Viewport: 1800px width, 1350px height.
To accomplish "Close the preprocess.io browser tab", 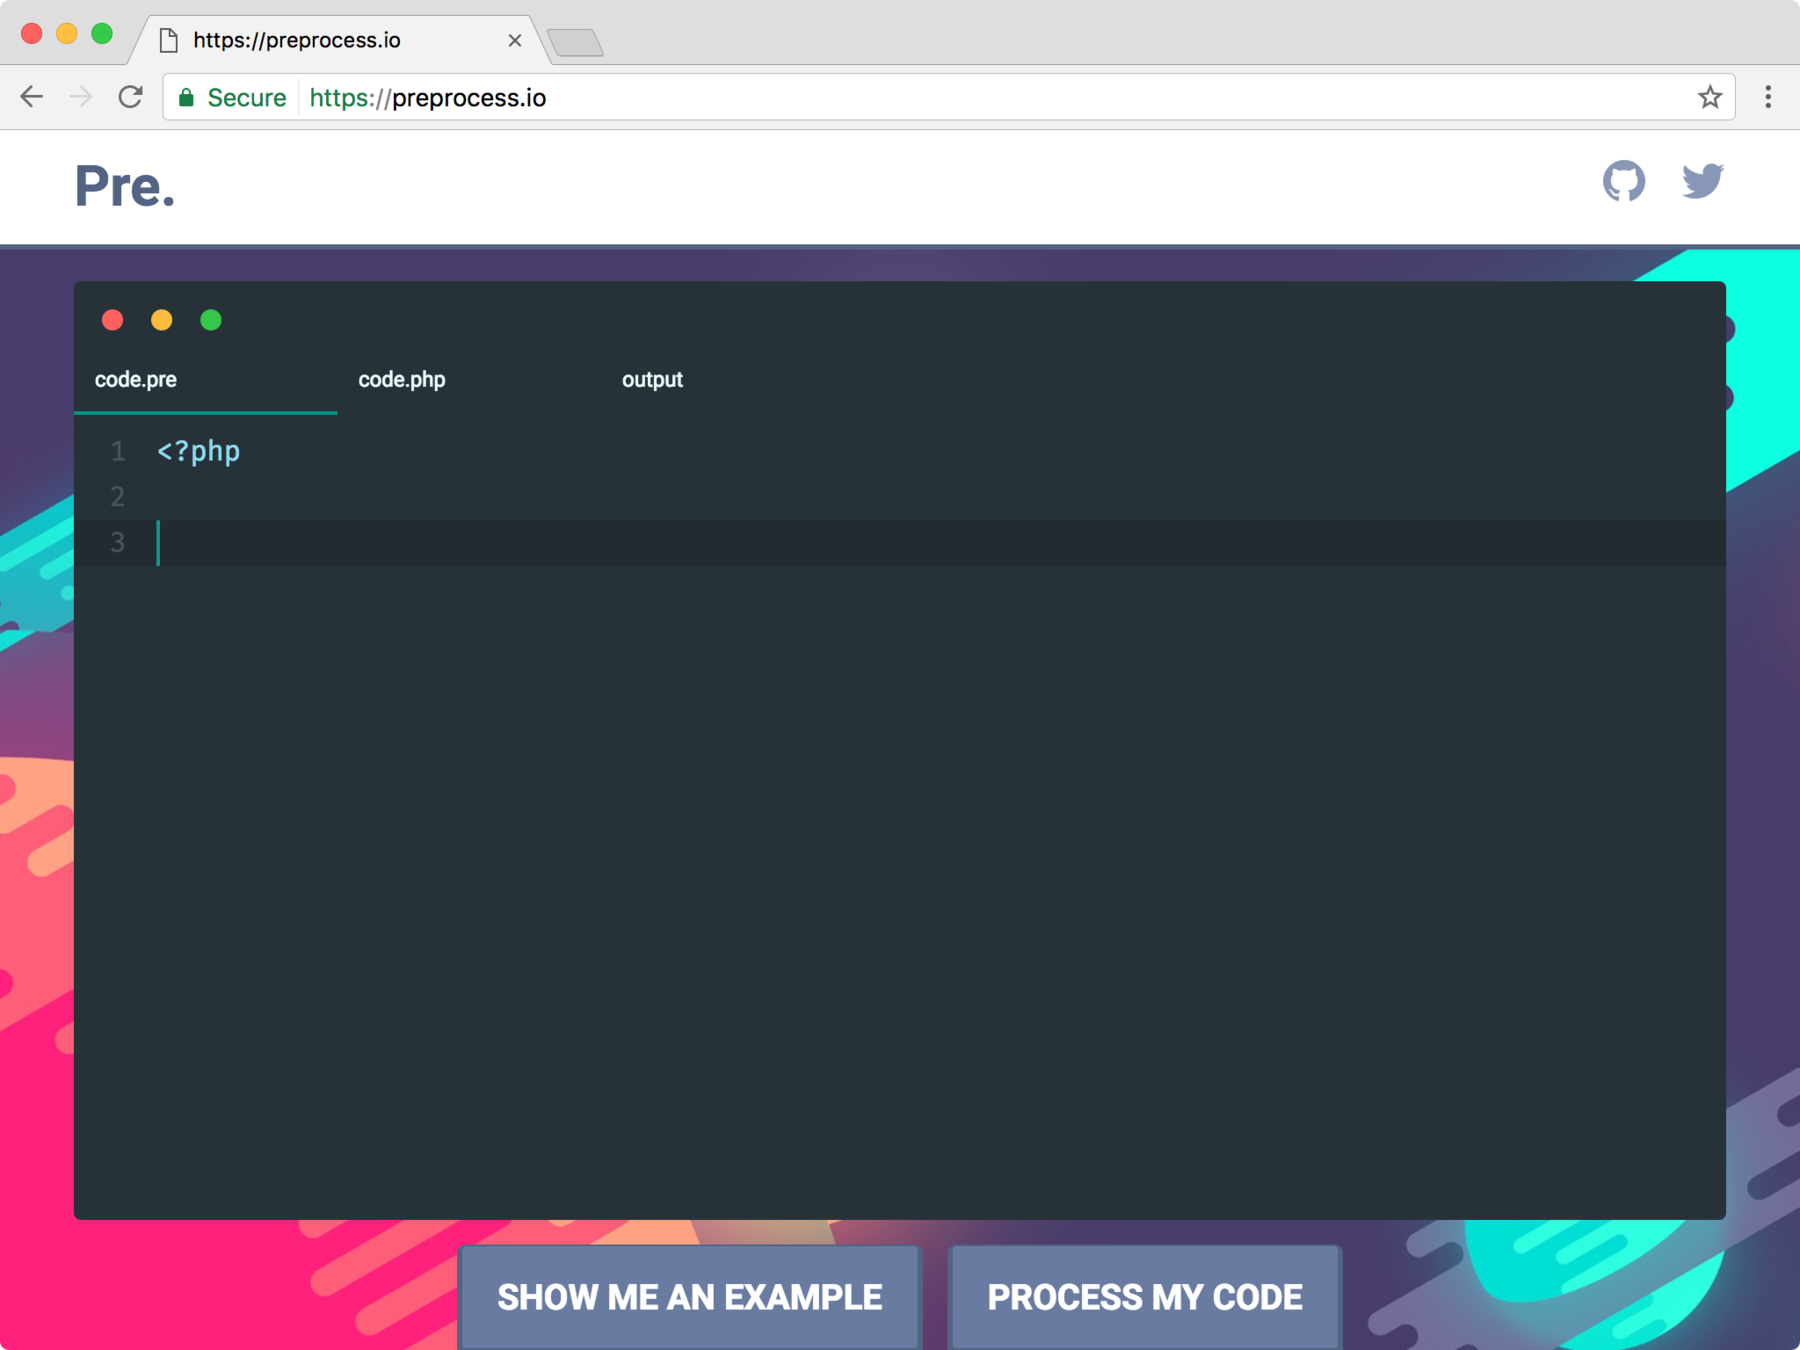I will 515,40.
